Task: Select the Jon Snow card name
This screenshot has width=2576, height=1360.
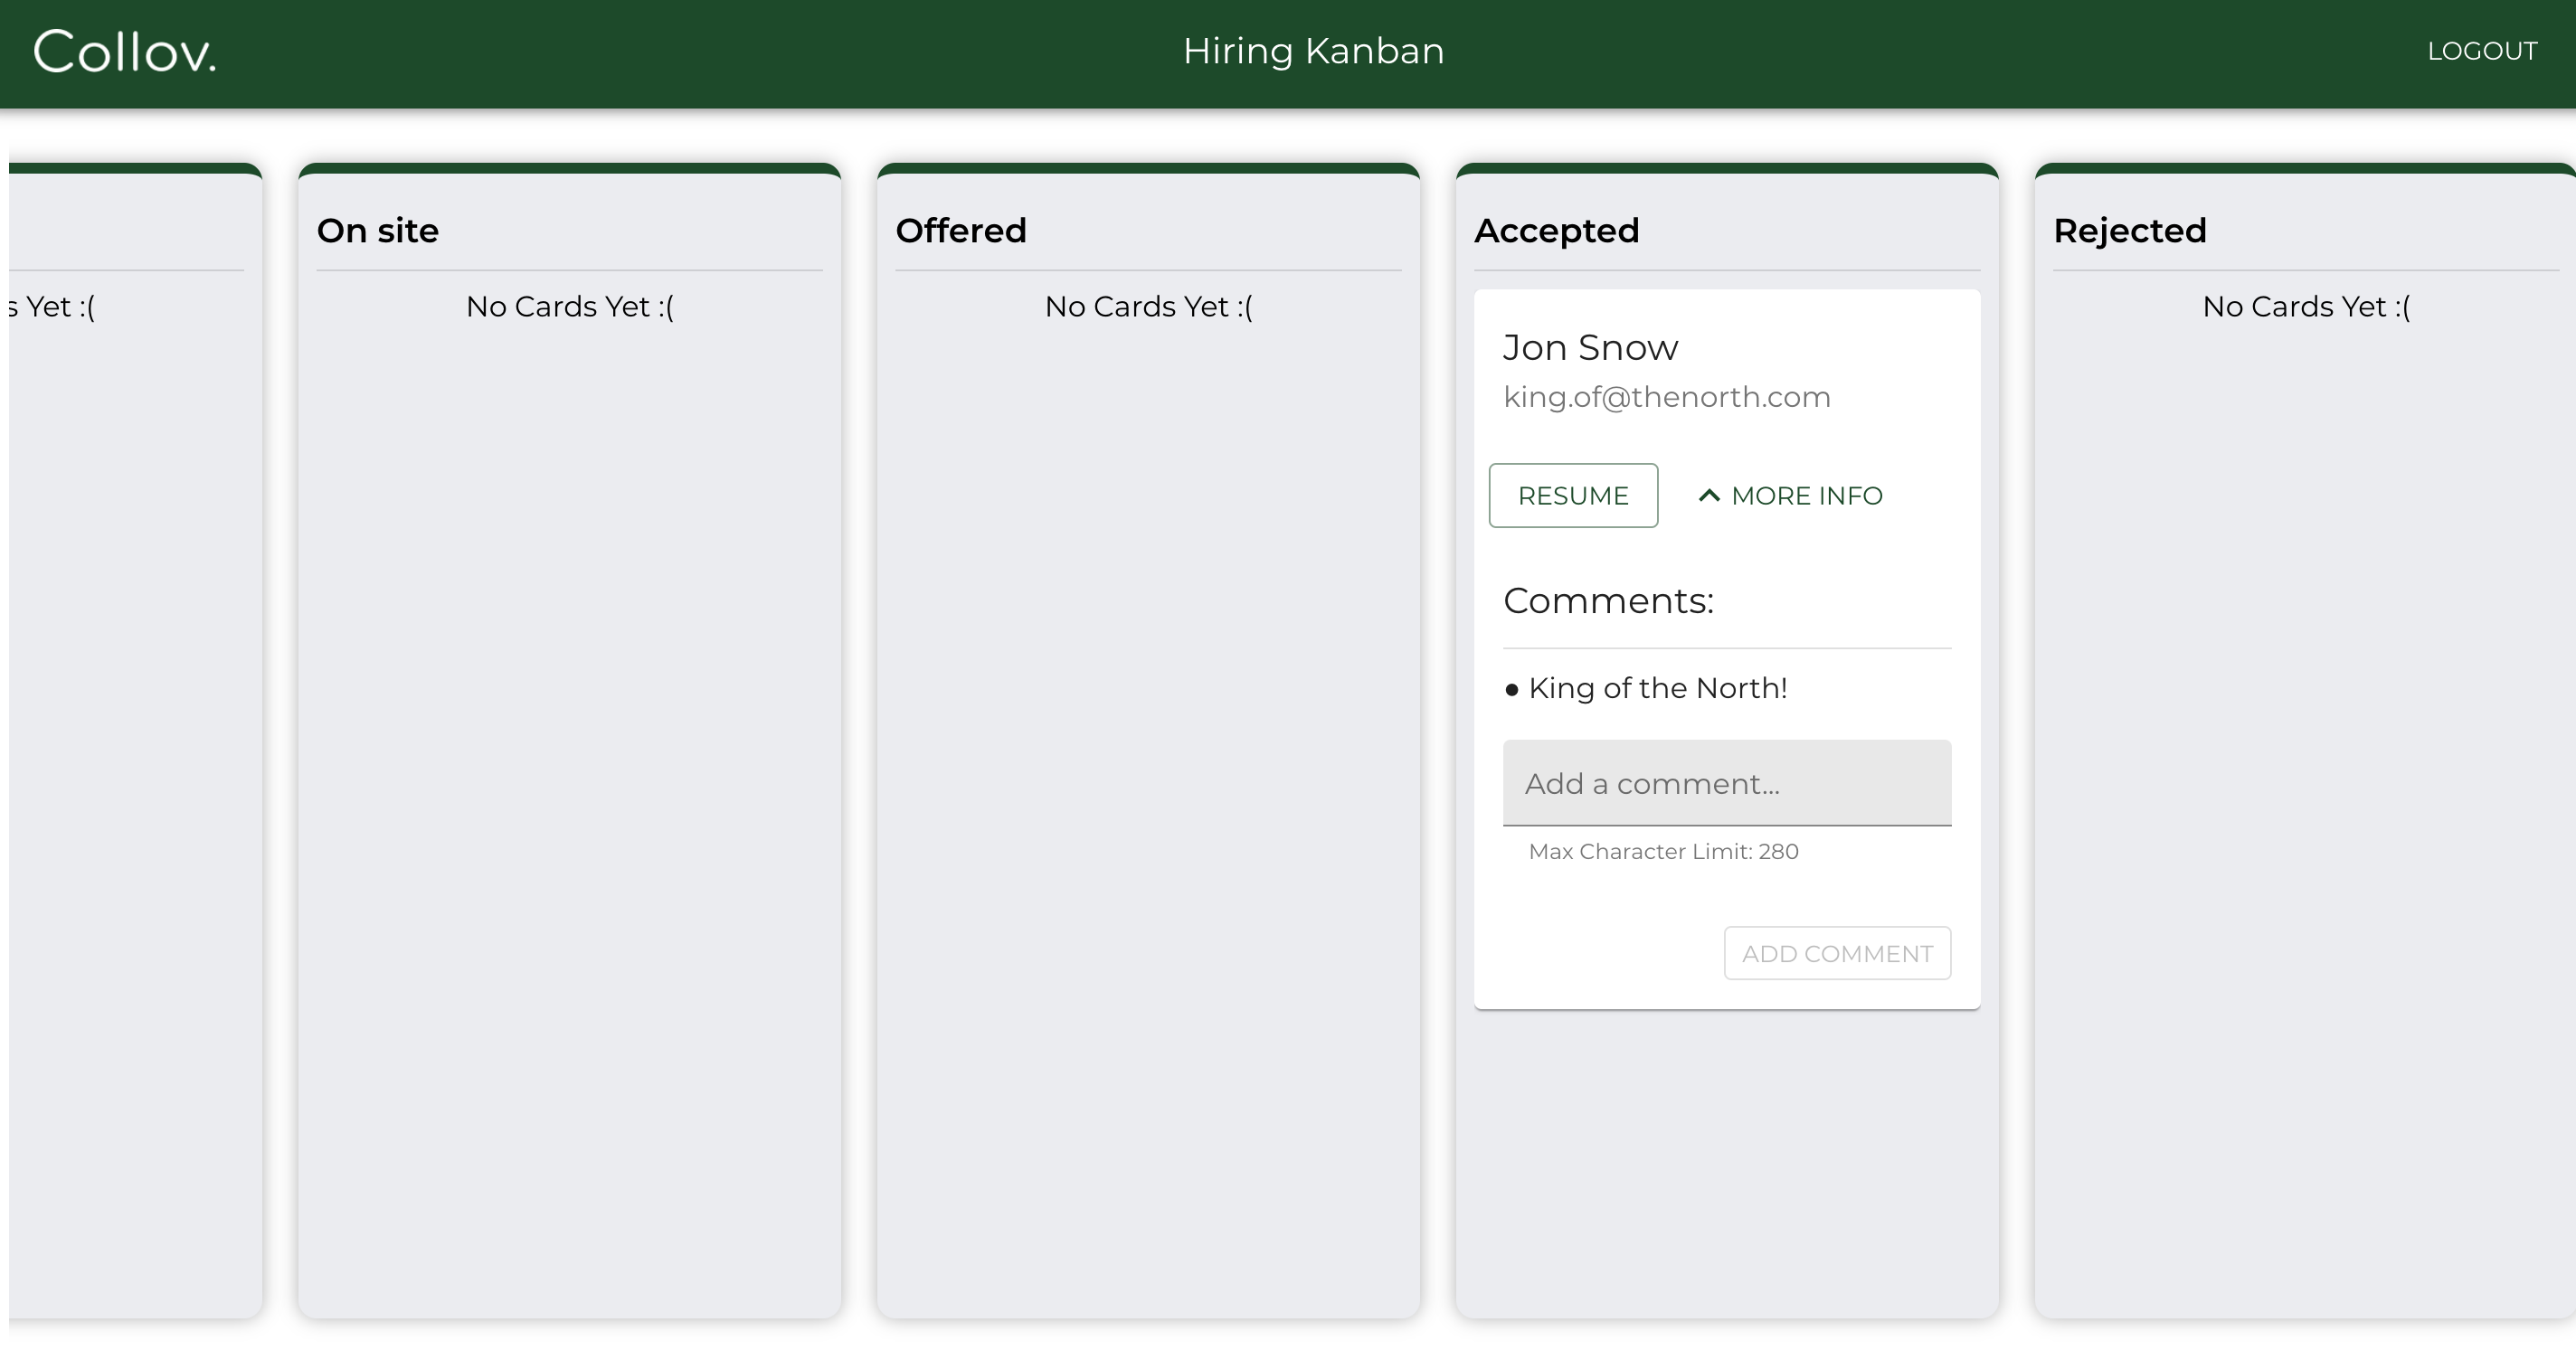Action: pyautogui.click(x=1590, y=347)
